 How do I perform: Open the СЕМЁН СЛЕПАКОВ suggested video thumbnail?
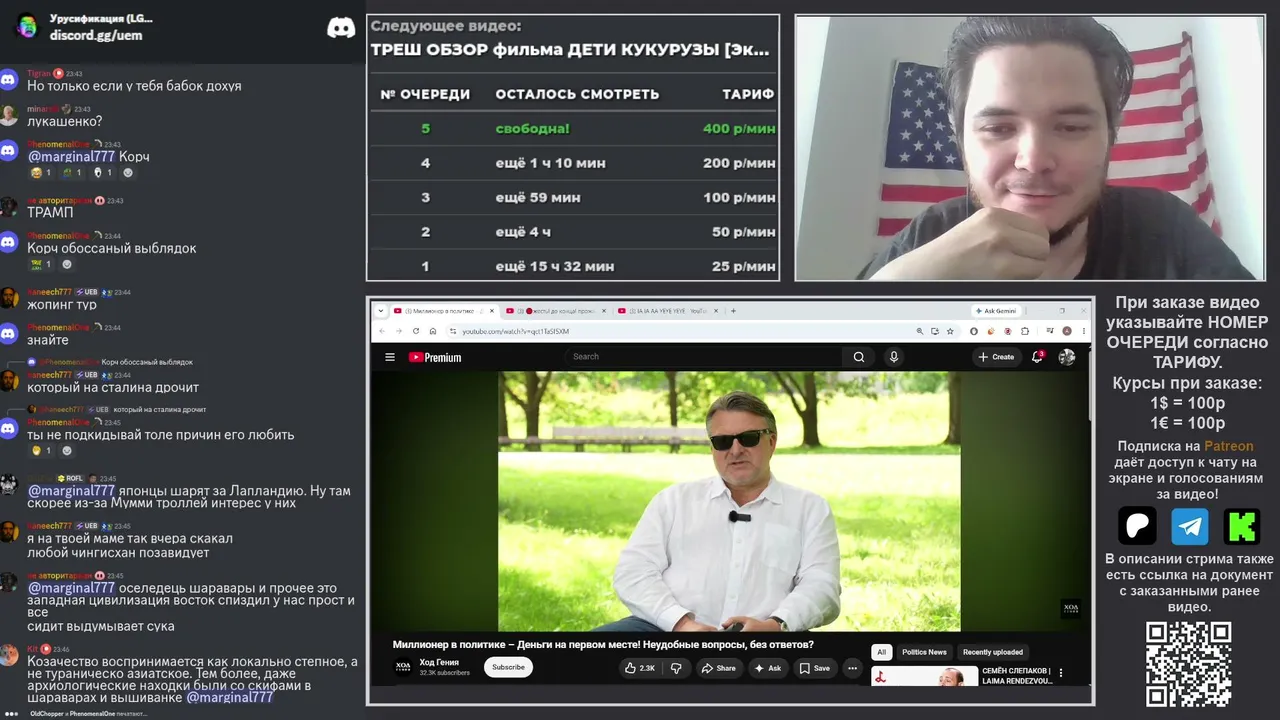tap(924, 677)
